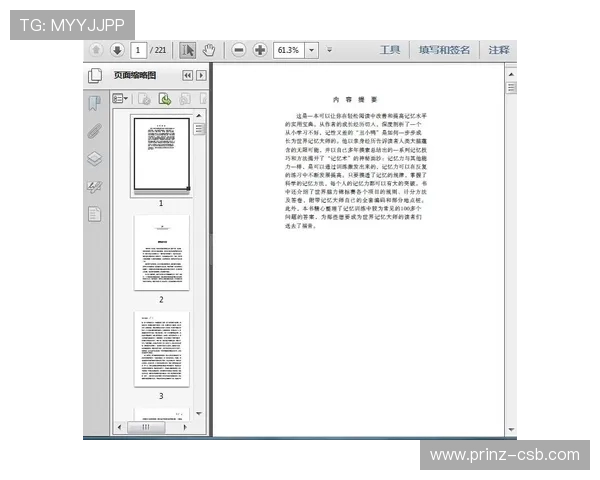Select page 1 thumbnail
The height and width of the screenshot is (480, 600).
tap(161, 154)
